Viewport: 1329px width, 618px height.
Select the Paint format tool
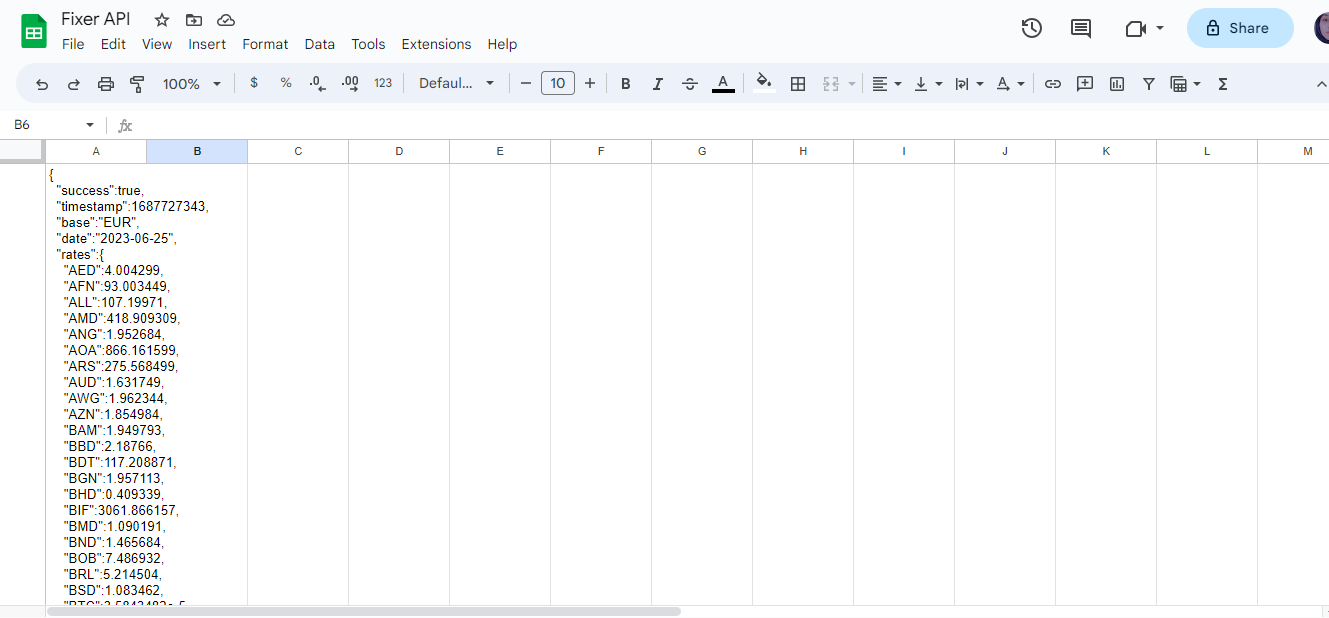137,84
